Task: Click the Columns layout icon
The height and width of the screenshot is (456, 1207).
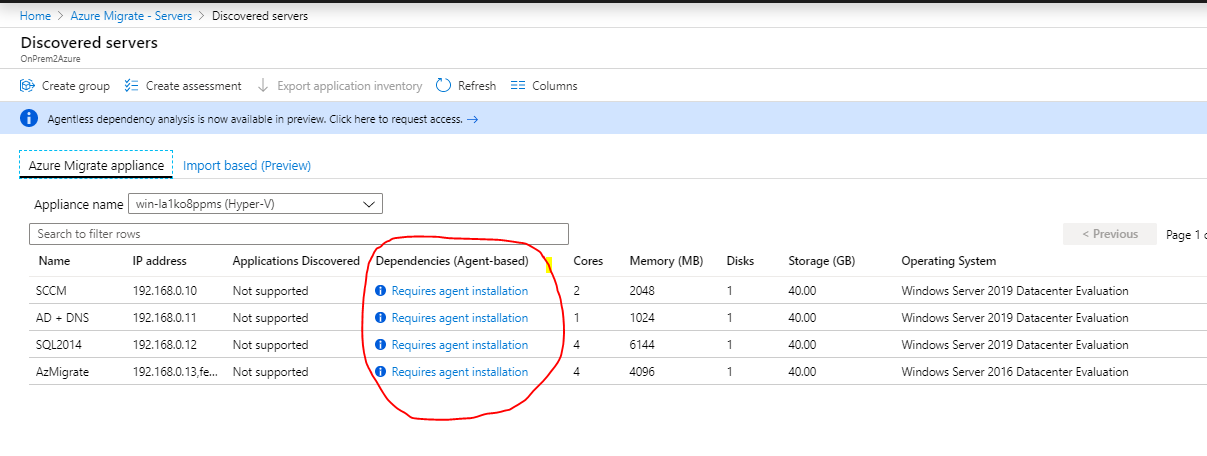Action: point(518,86)
